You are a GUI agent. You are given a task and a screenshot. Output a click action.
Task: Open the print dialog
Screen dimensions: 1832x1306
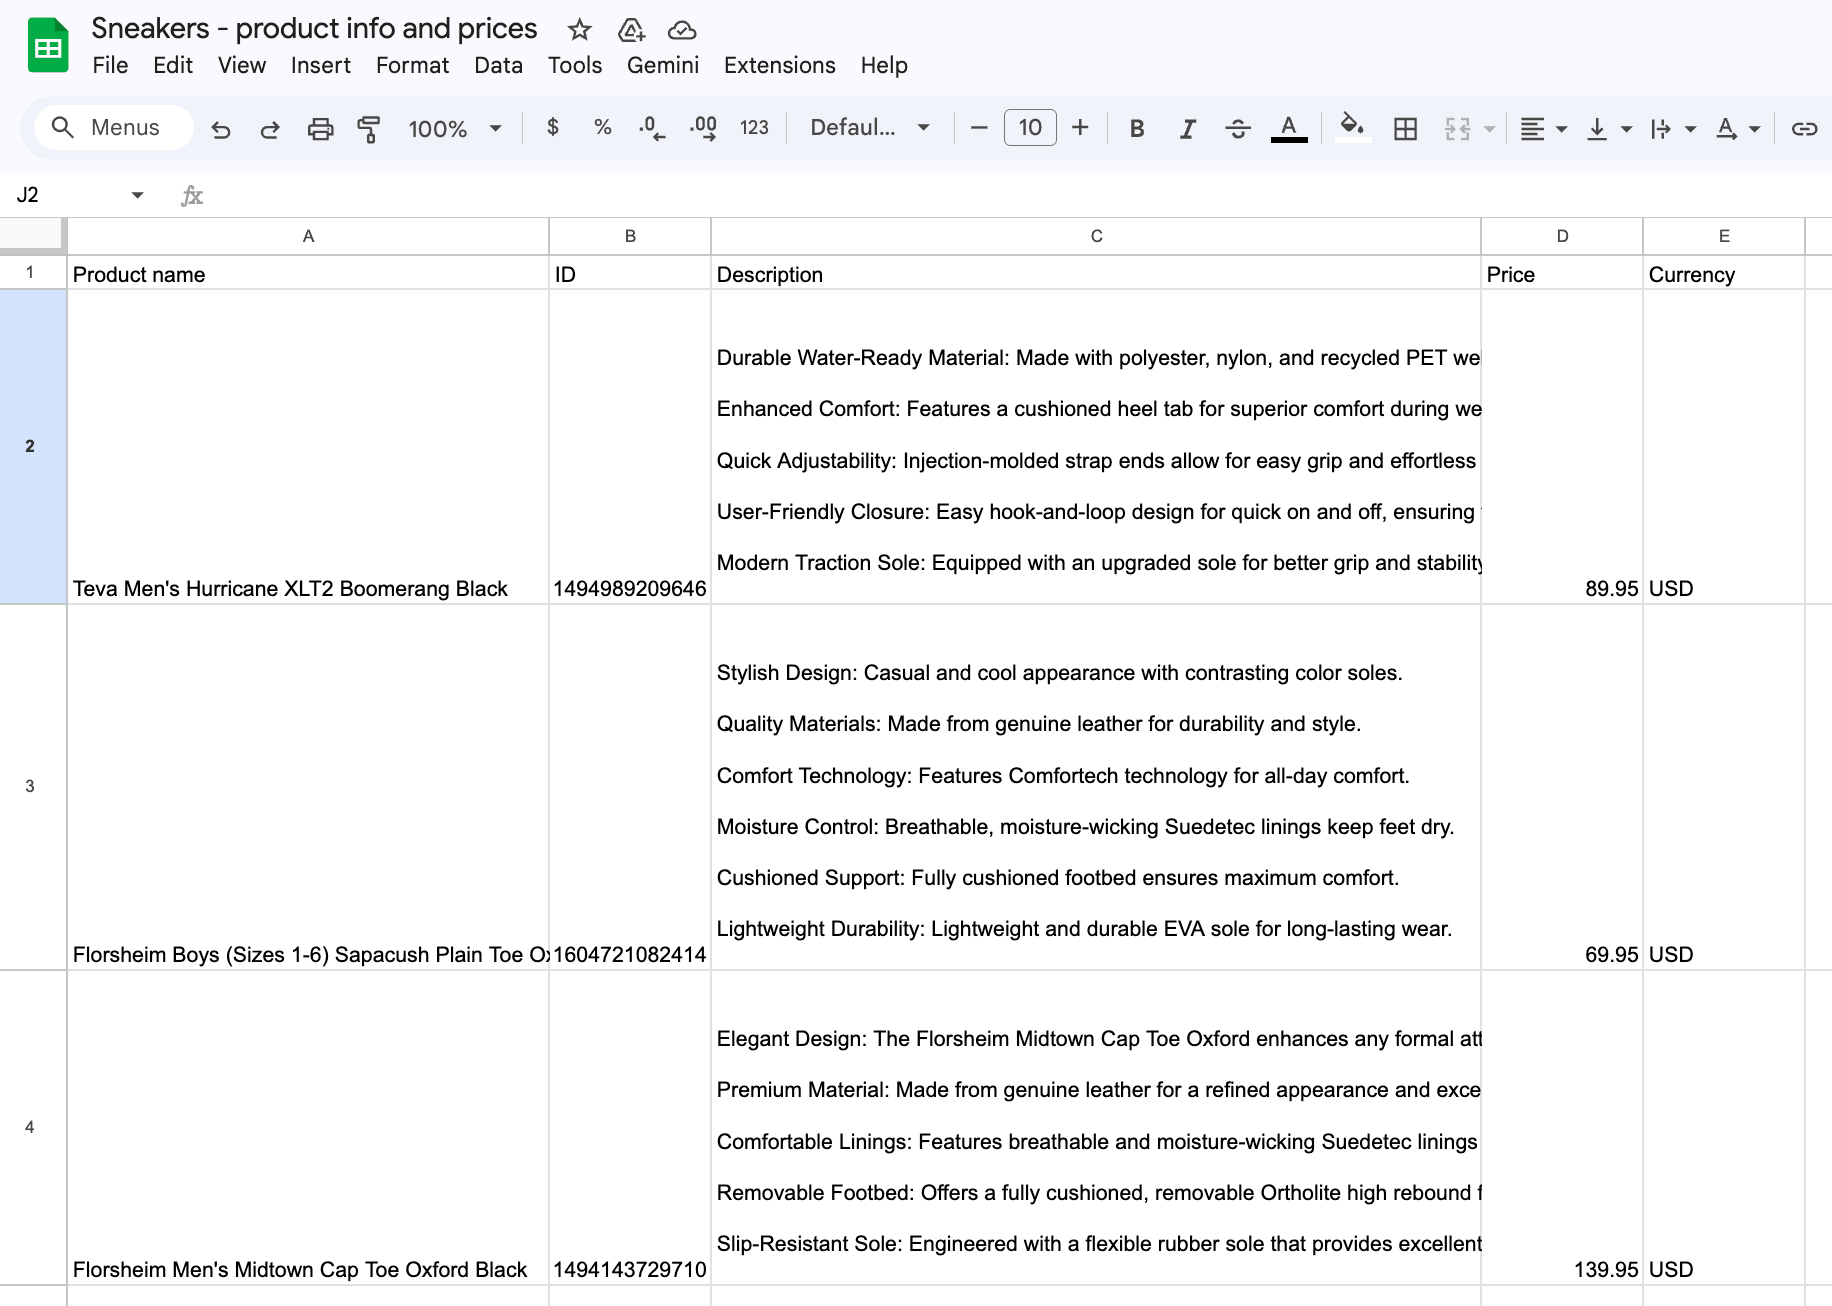coord(320,128)
